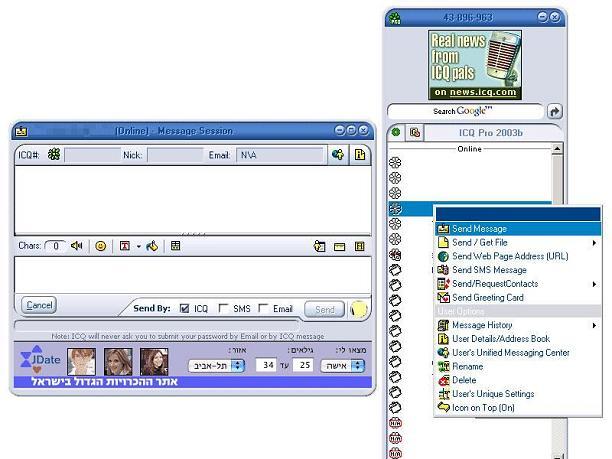Open User Details/Address Book
This screenshot has height=459, width=612.
tap(518, 339)
